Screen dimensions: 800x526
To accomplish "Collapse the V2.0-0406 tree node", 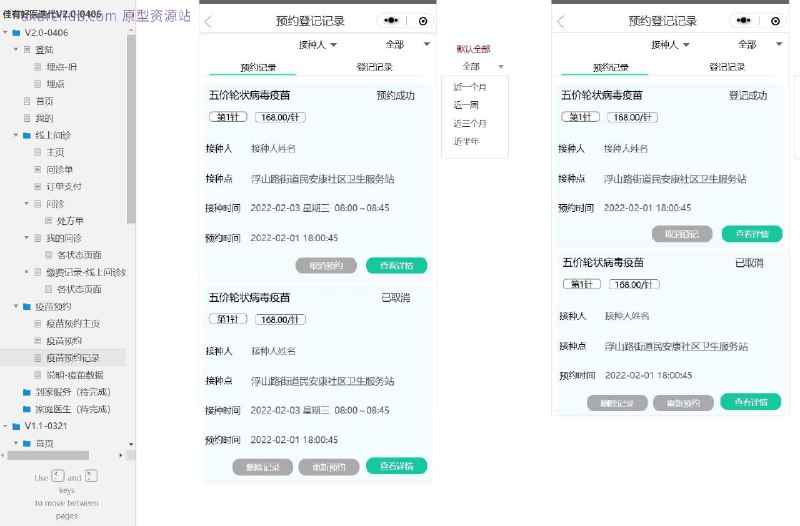I will (x=5, y=33).
